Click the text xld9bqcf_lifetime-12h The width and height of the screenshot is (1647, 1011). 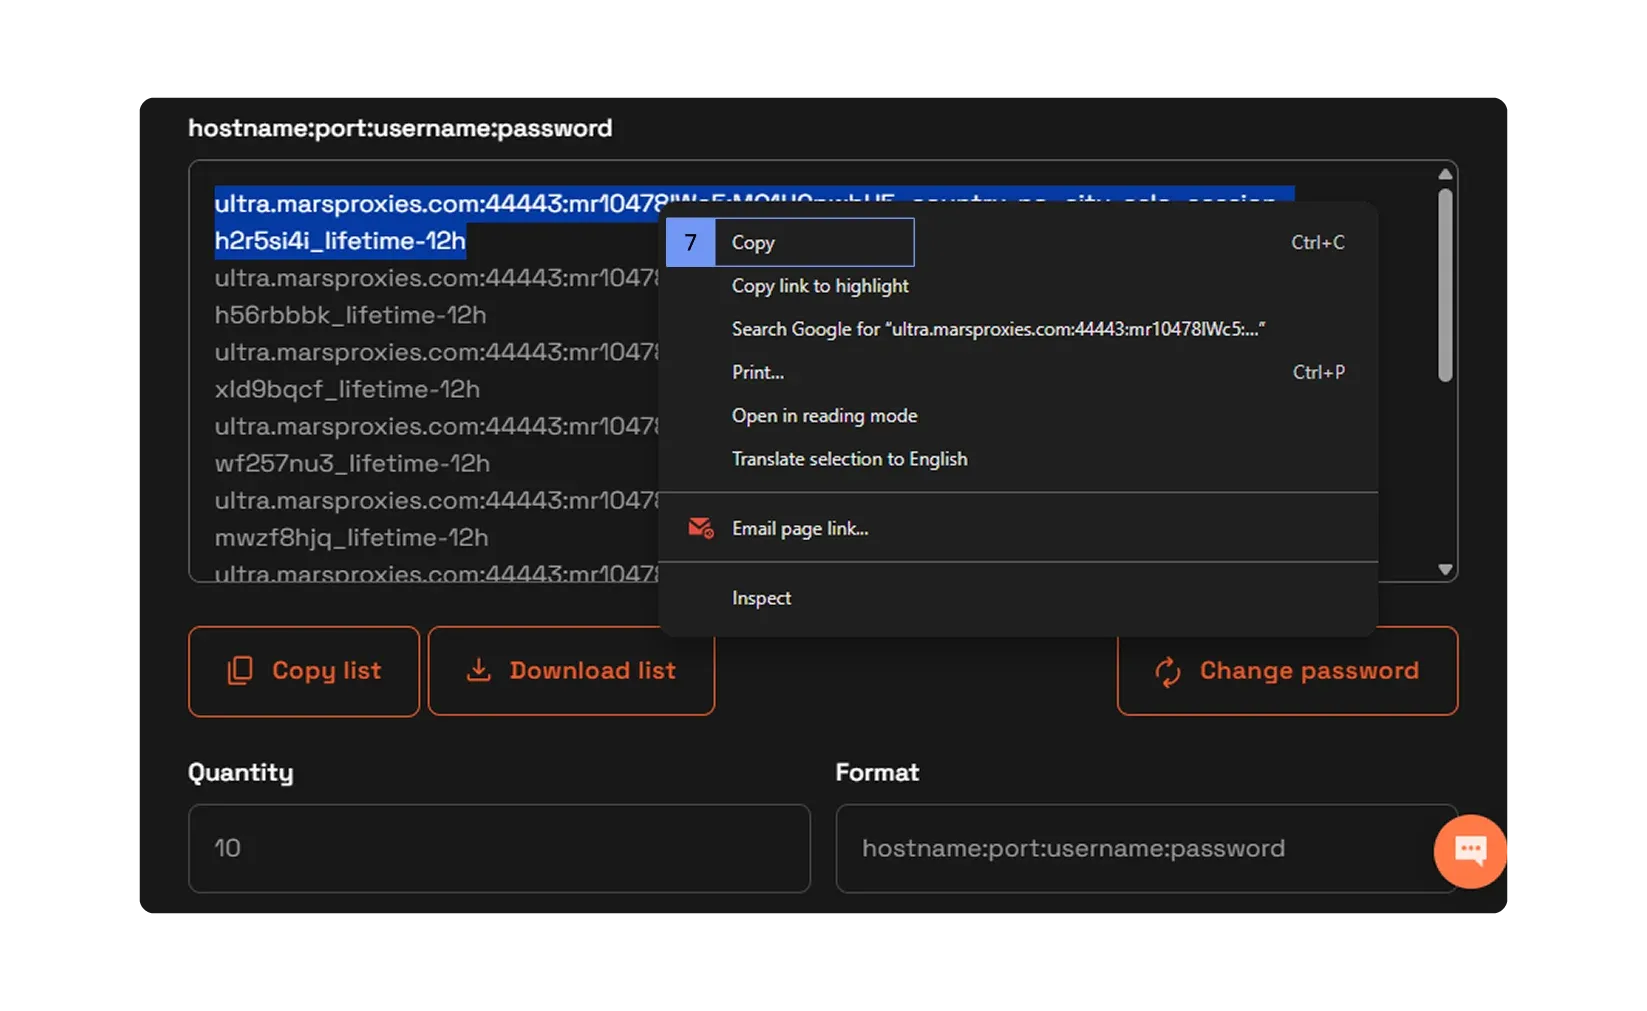[x=347, y=389]
